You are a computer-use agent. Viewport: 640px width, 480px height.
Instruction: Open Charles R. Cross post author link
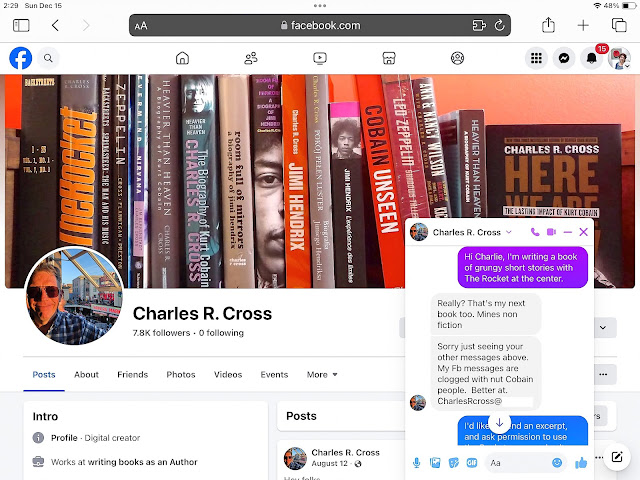tap(345, 452)
